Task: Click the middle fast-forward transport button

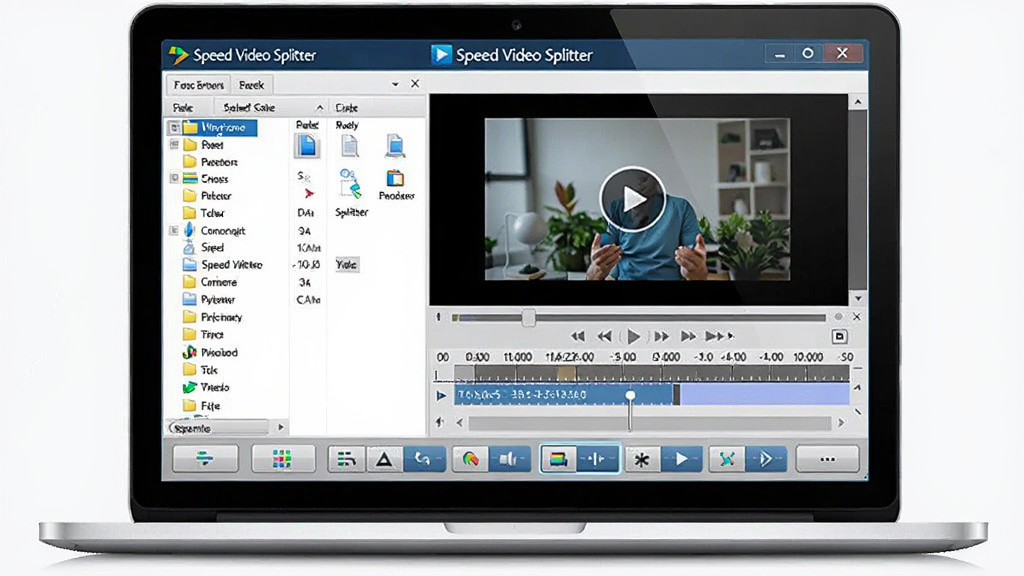Action: coord(688,336)
